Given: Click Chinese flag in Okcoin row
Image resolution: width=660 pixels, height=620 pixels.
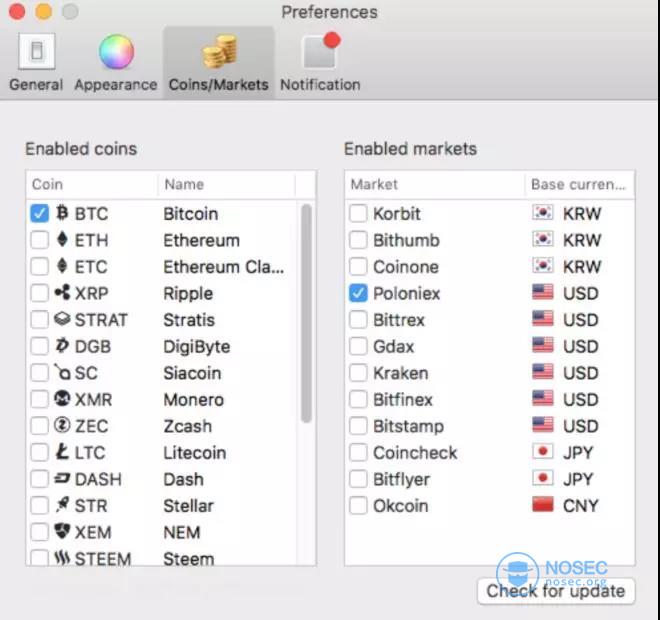Looking at the screenshot, I should pyautogui.click(x=543, y=504).
